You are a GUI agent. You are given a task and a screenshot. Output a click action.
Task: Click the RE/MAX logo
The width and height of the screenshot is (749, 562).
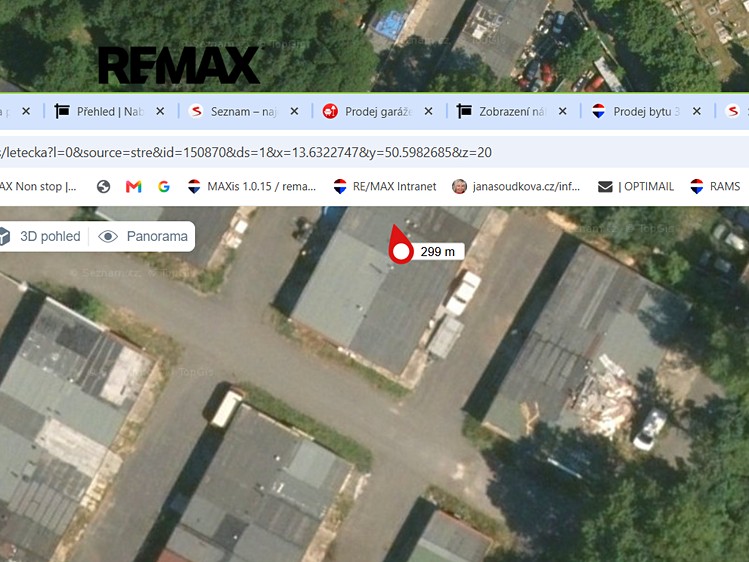pyautogui.click(x=179, y=65)
